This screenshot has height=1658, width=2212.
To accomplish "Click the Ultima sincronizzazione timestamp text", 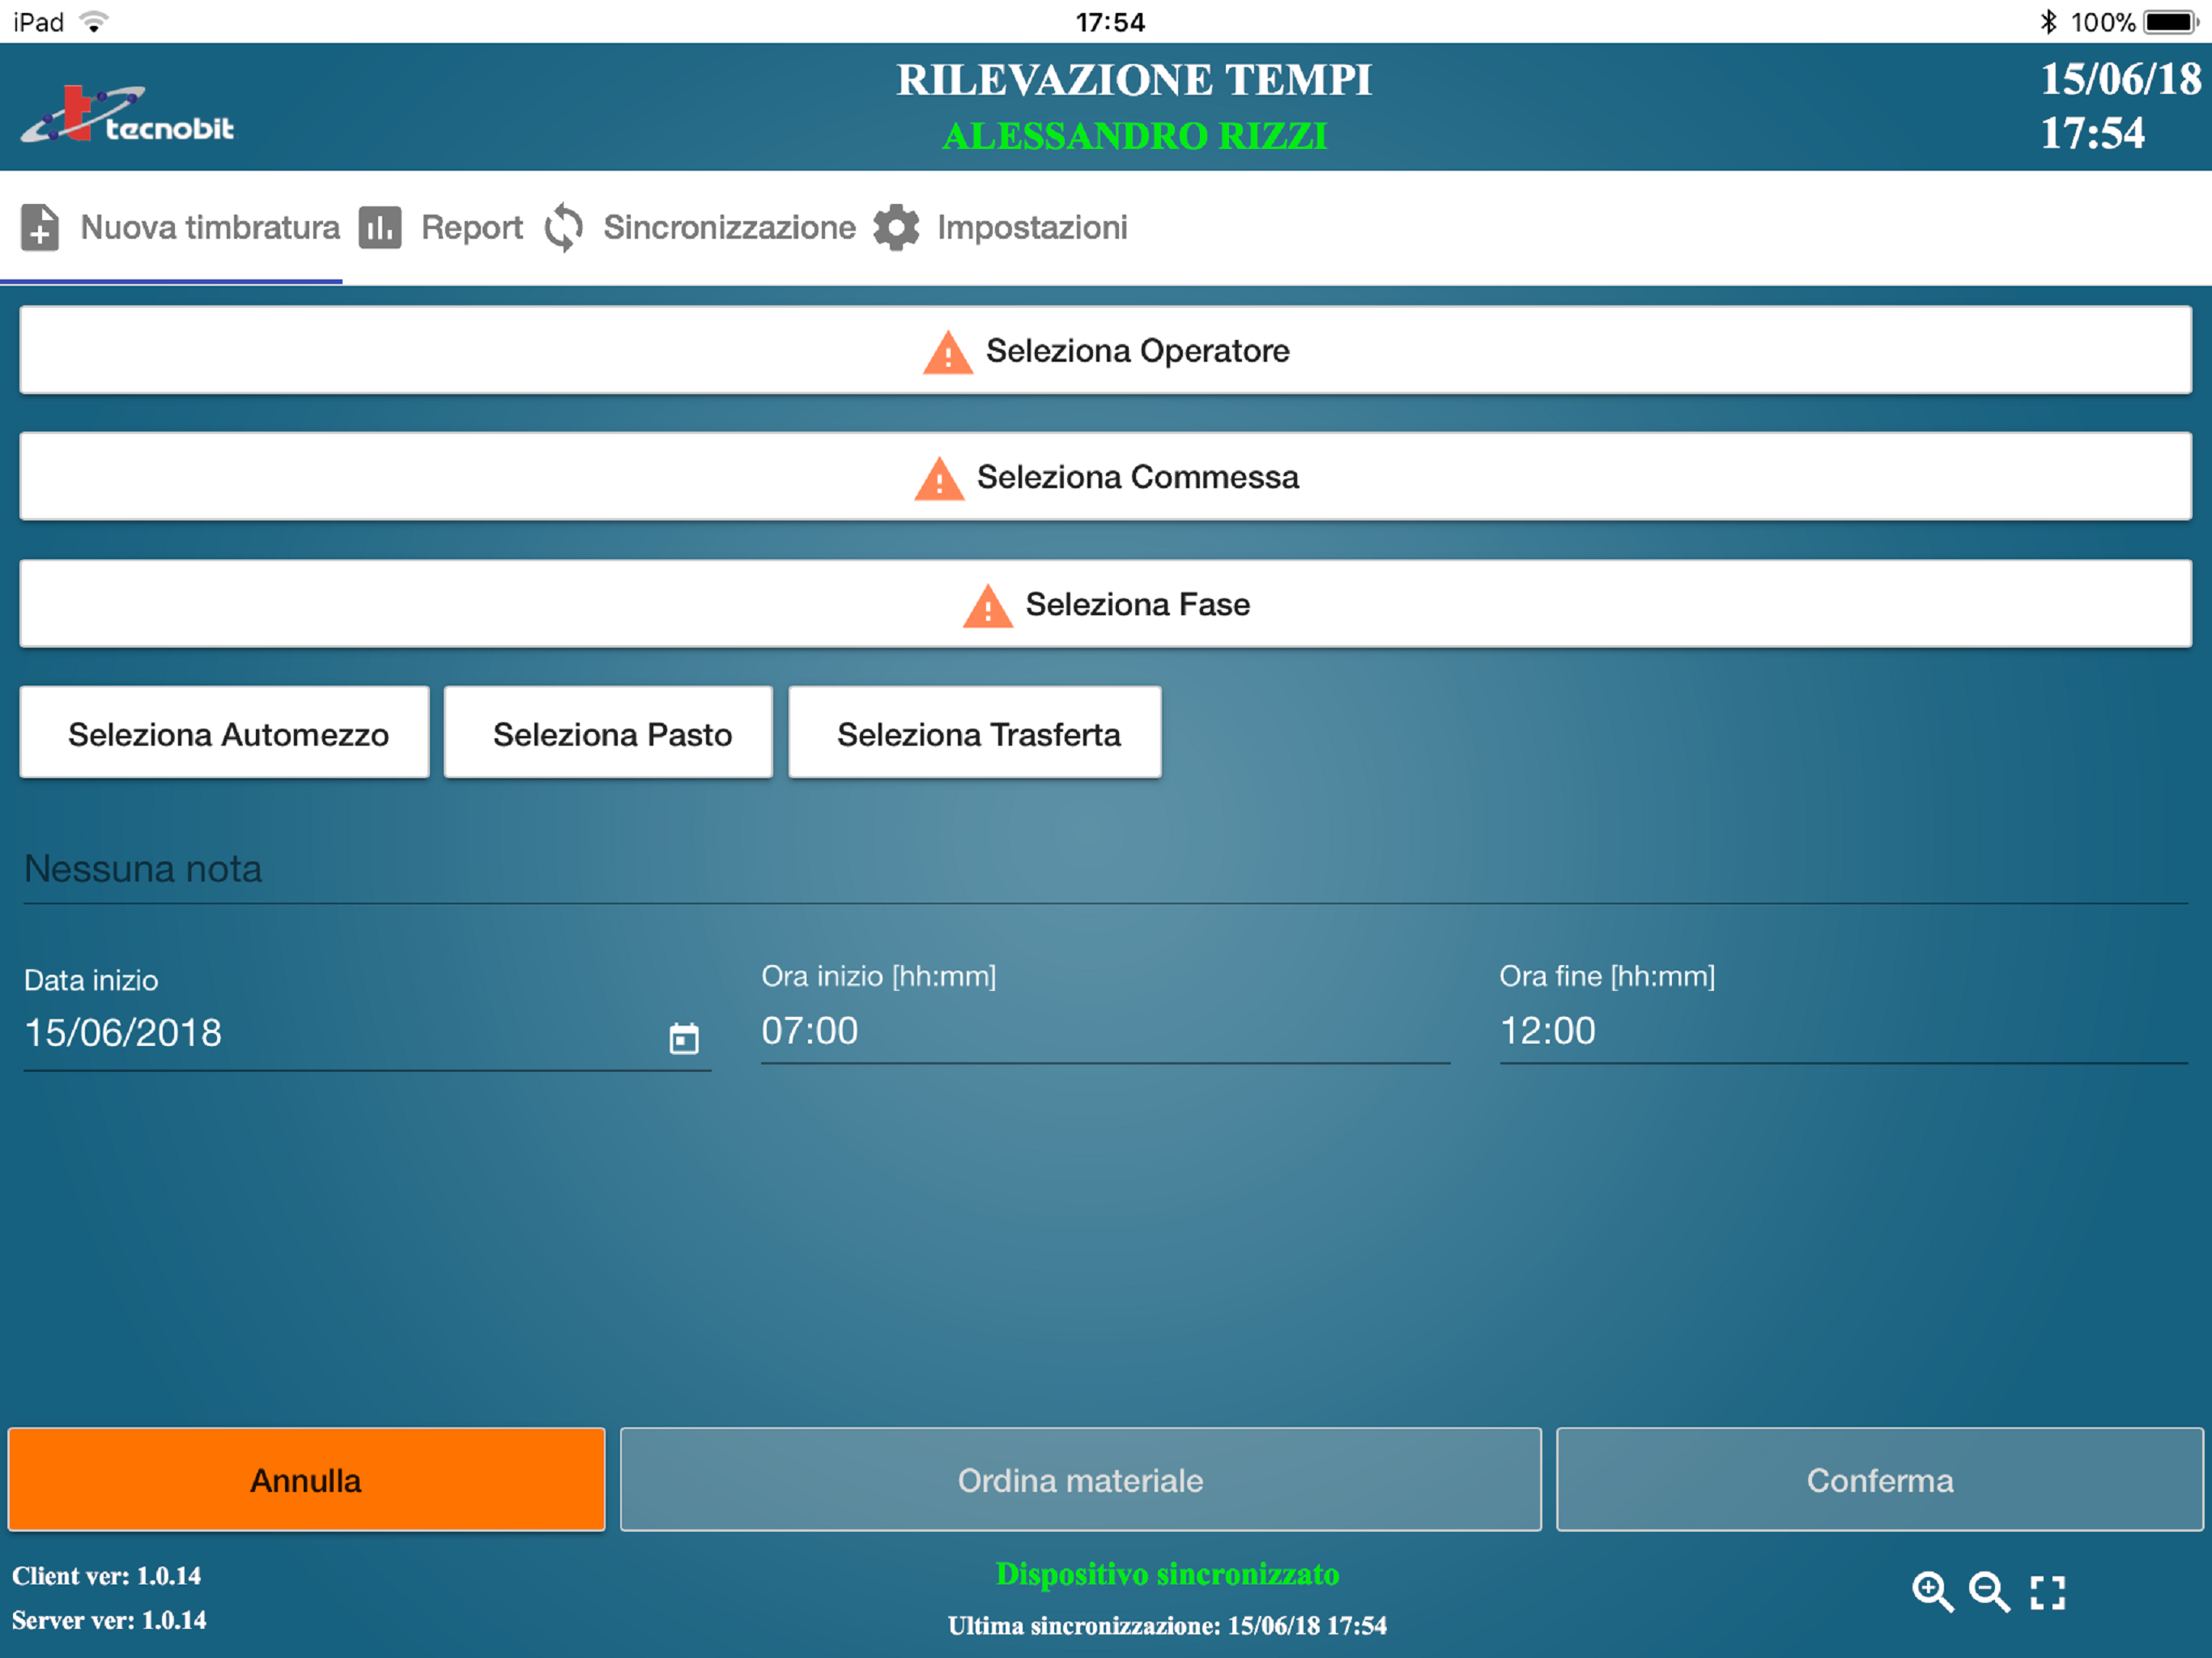I will tap(1167, 1625).
